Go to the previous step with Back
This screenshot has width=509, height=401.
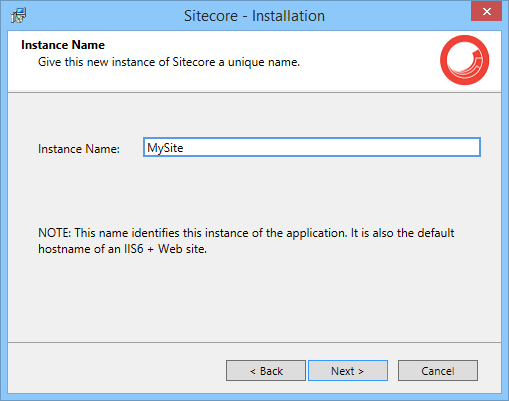click(x=266, y=370)
